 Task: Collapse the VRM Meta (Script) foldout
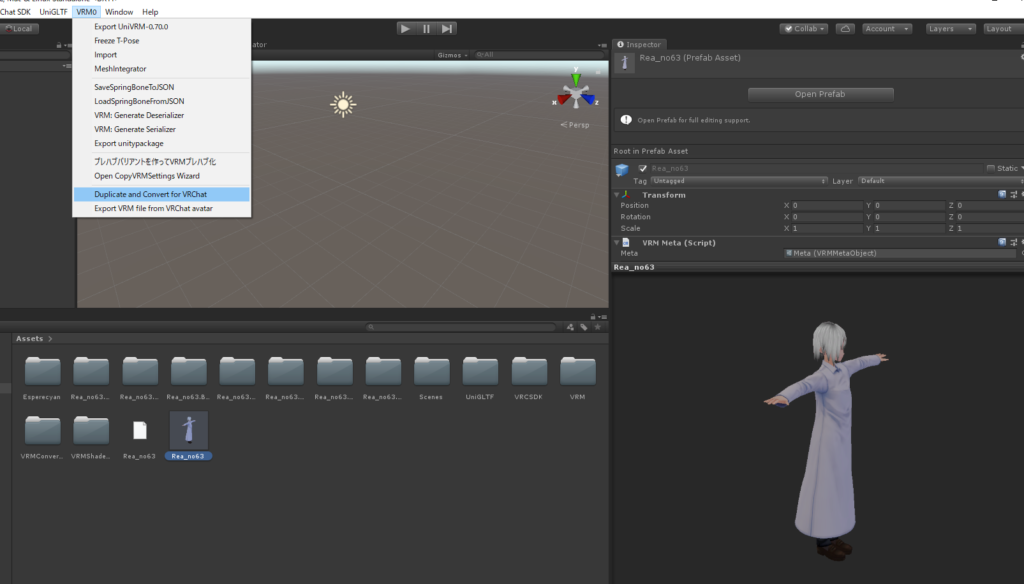pos(616,242)
